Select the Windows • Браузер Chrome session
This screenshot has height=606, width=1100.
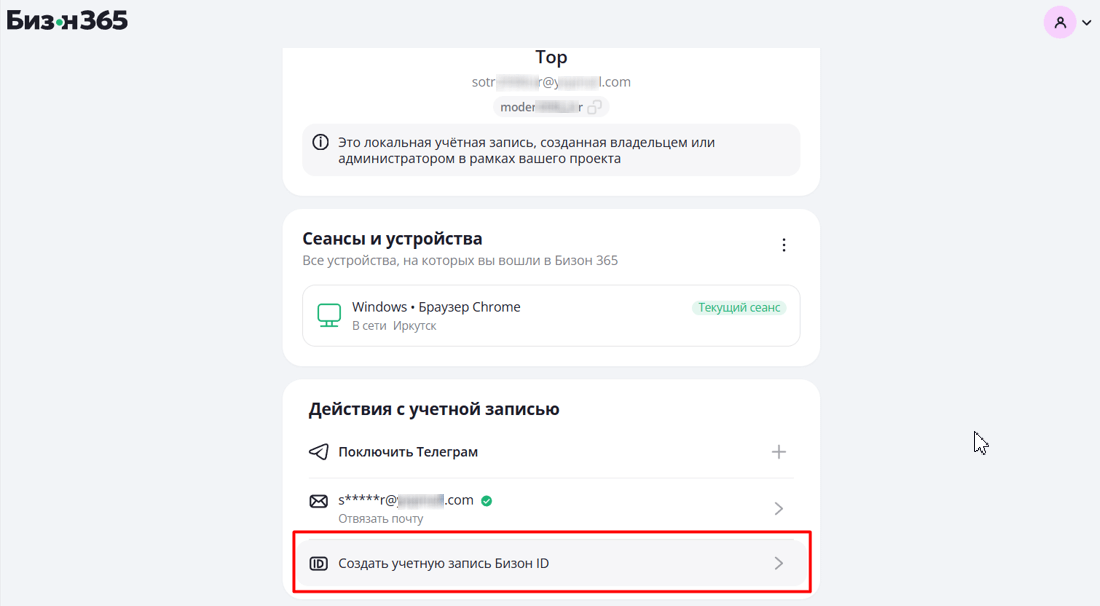(x=436, y=307)
